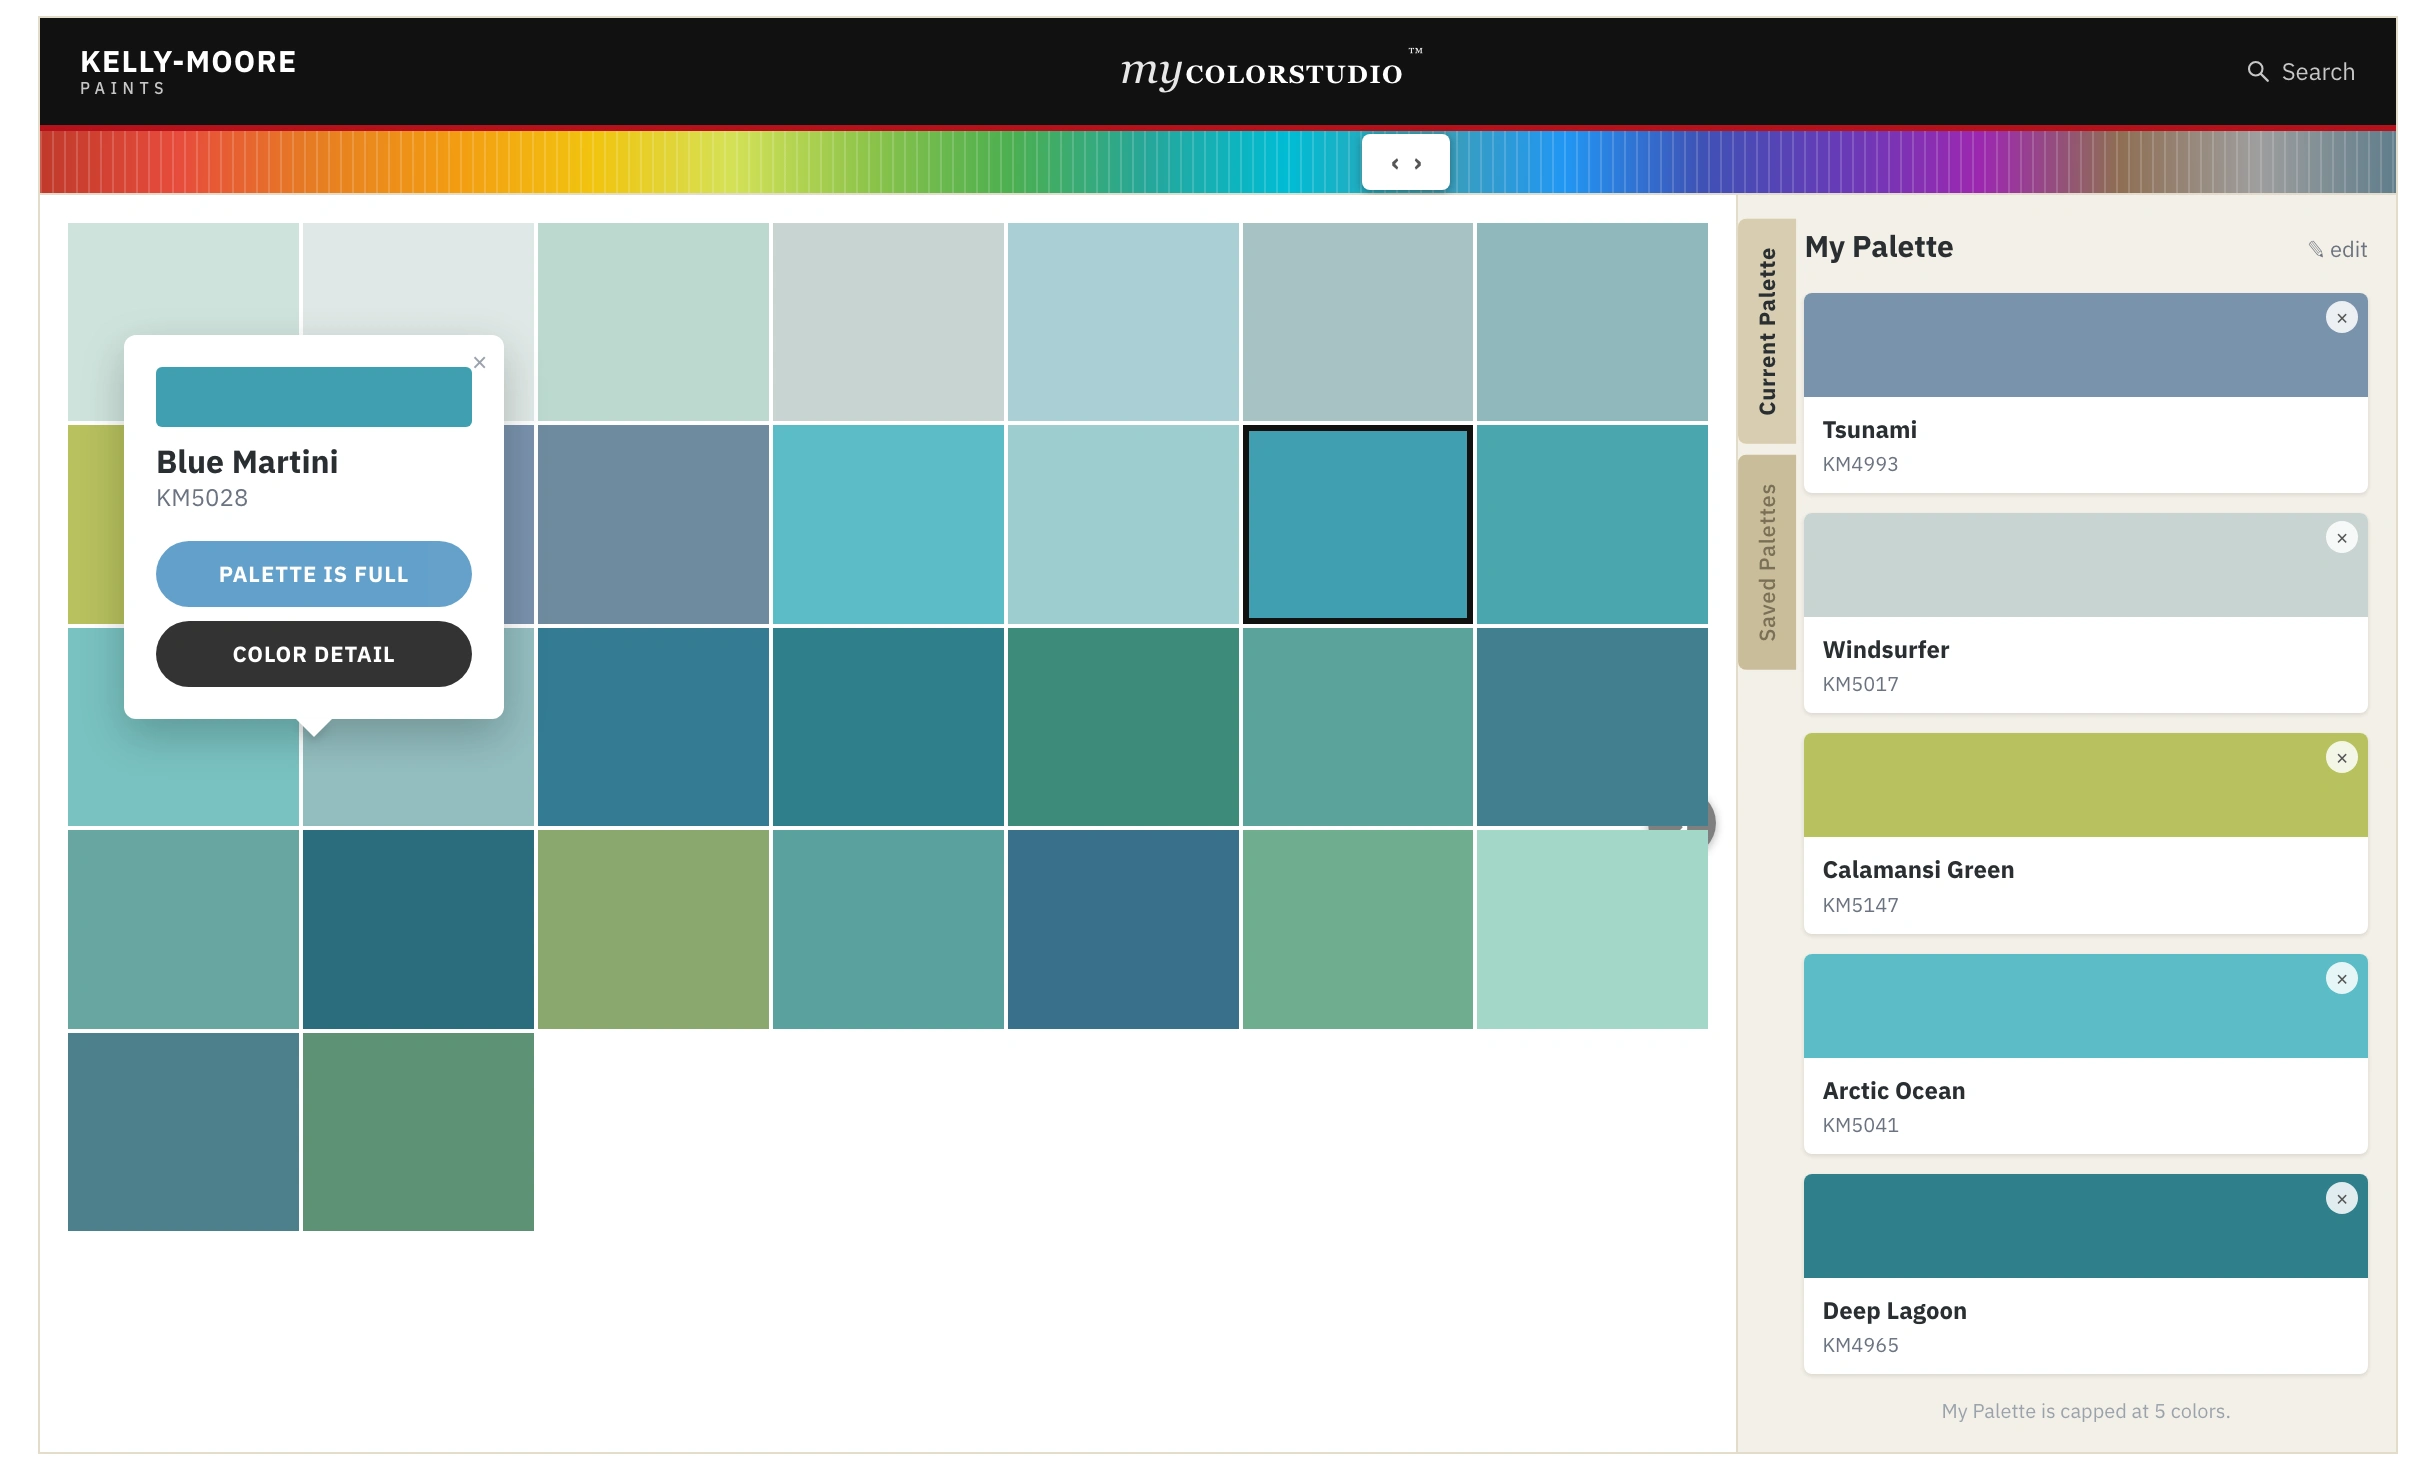2434x1460 pixels.
Task: Remove Tsunami from palette
Action: pos(2341,318)
